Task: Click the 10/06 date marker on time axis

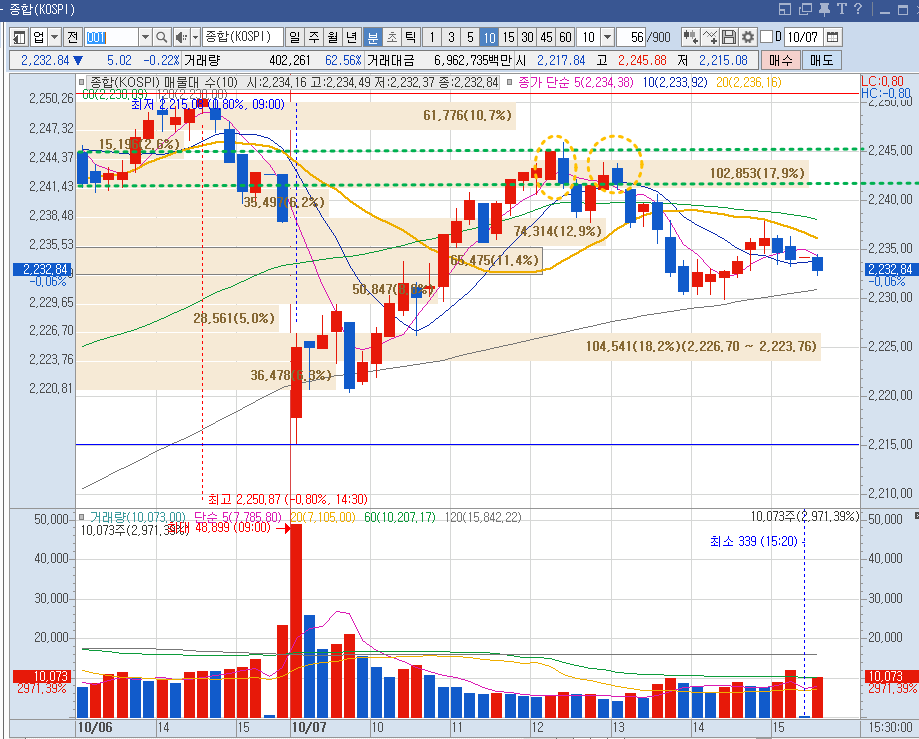Action: [95, 727]
